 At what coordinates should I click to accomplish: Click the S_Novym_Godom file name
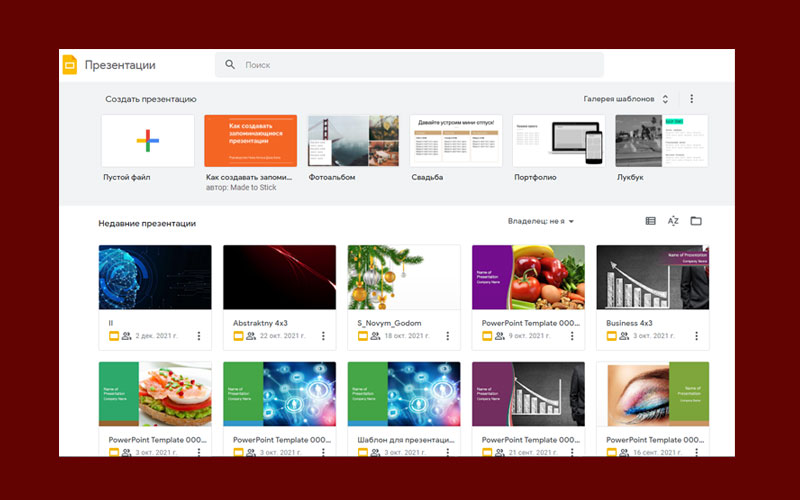389,323
